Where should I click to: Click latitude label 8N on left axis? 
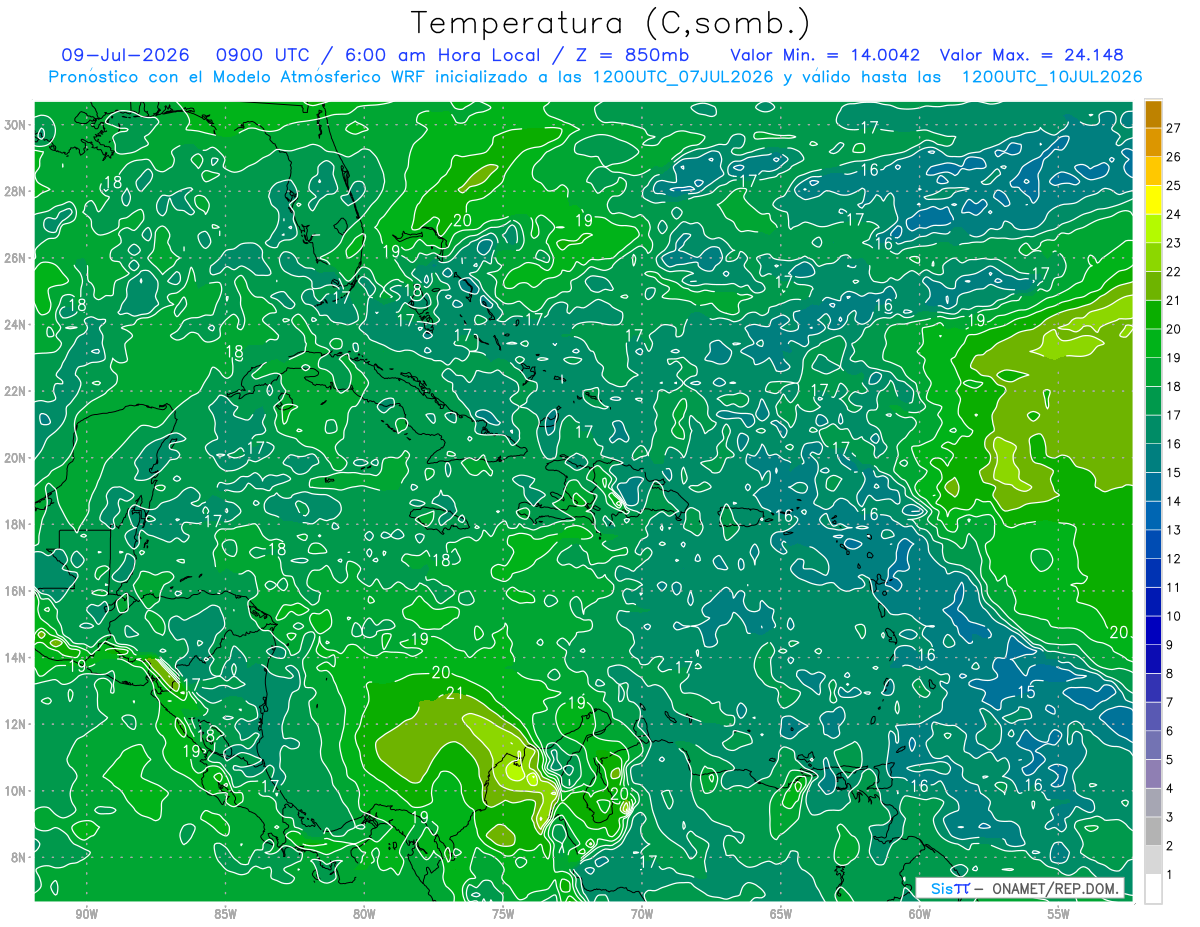click(x=18, y=857)
